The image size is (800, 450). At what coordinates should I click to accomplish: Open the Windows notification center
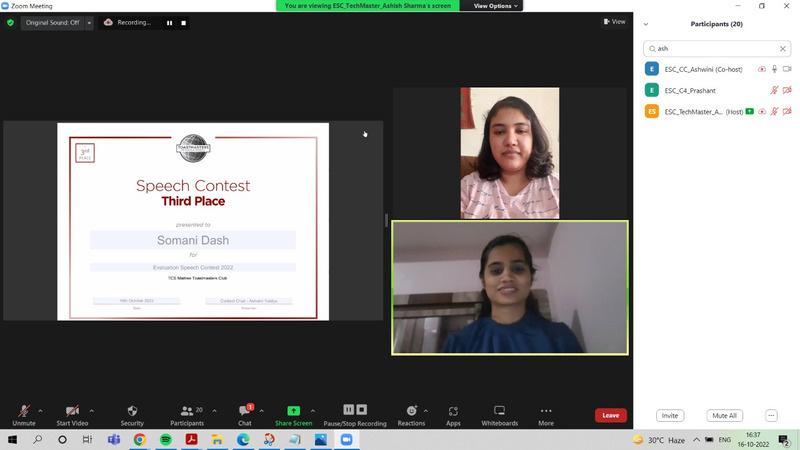[784, 439]
